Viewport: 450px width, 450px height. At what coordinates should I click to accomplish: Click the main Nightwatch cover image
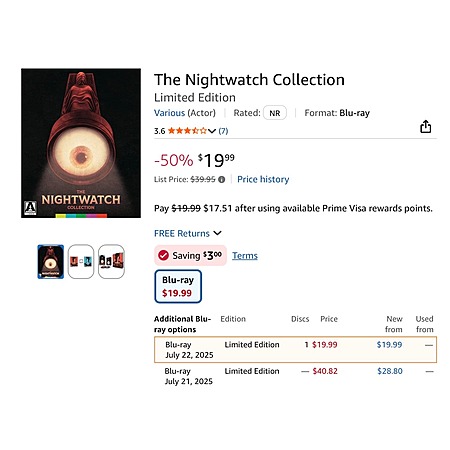81,143
